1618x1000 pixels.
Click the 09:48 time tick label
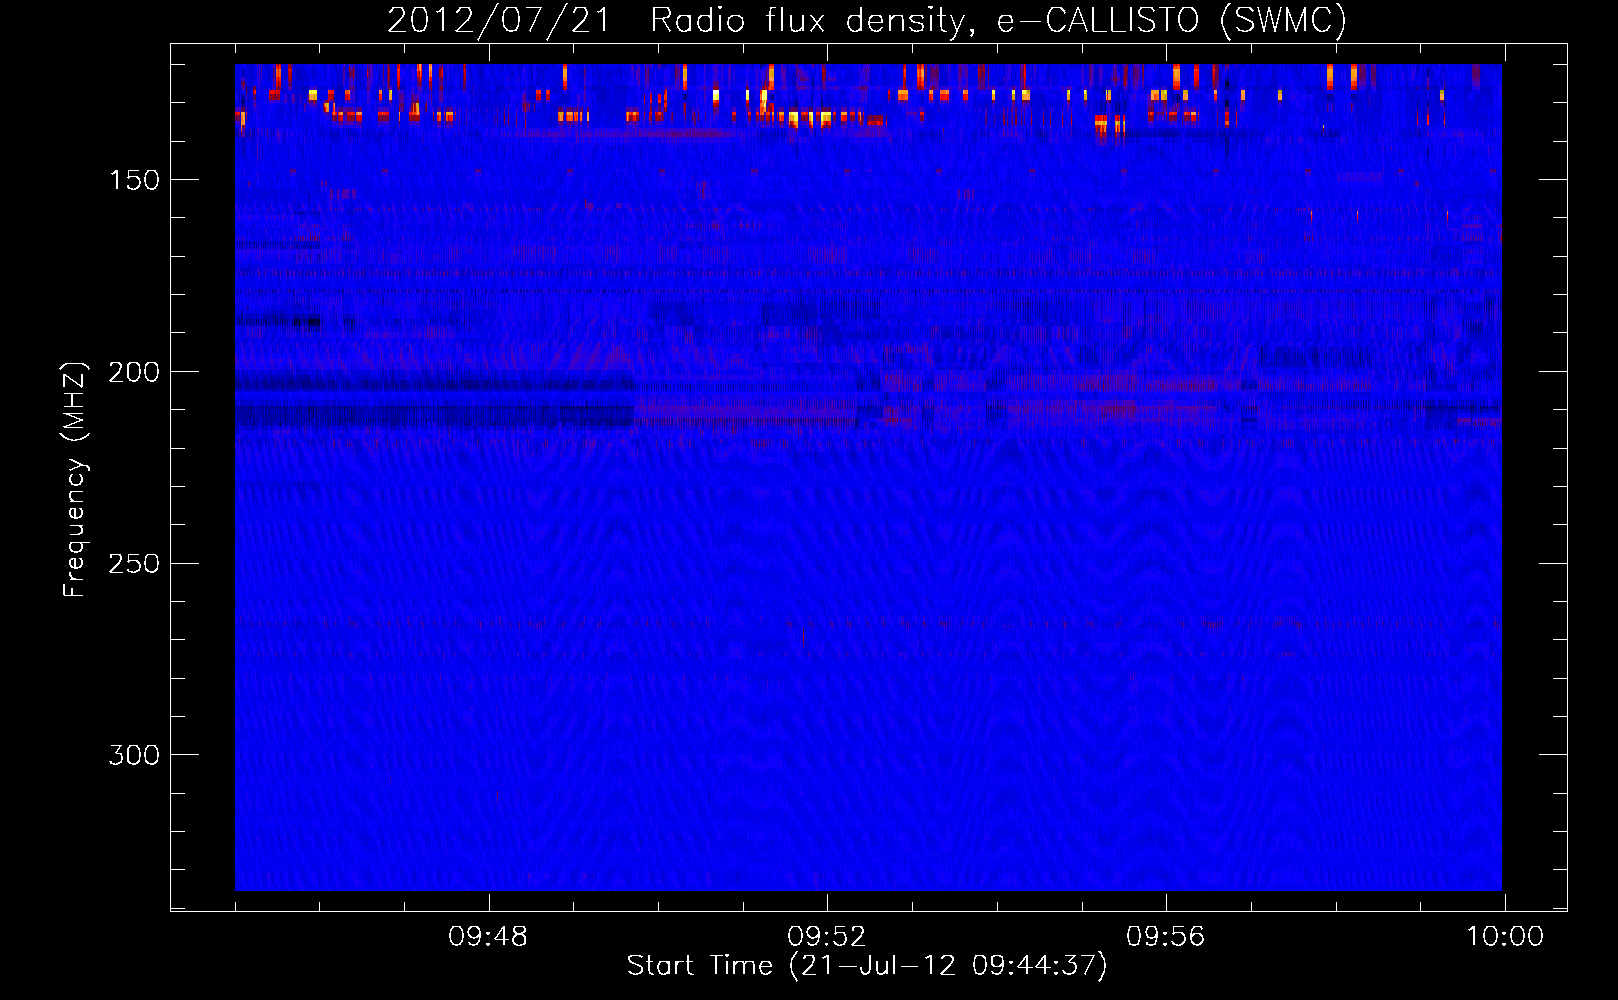(x=488, y=937)
